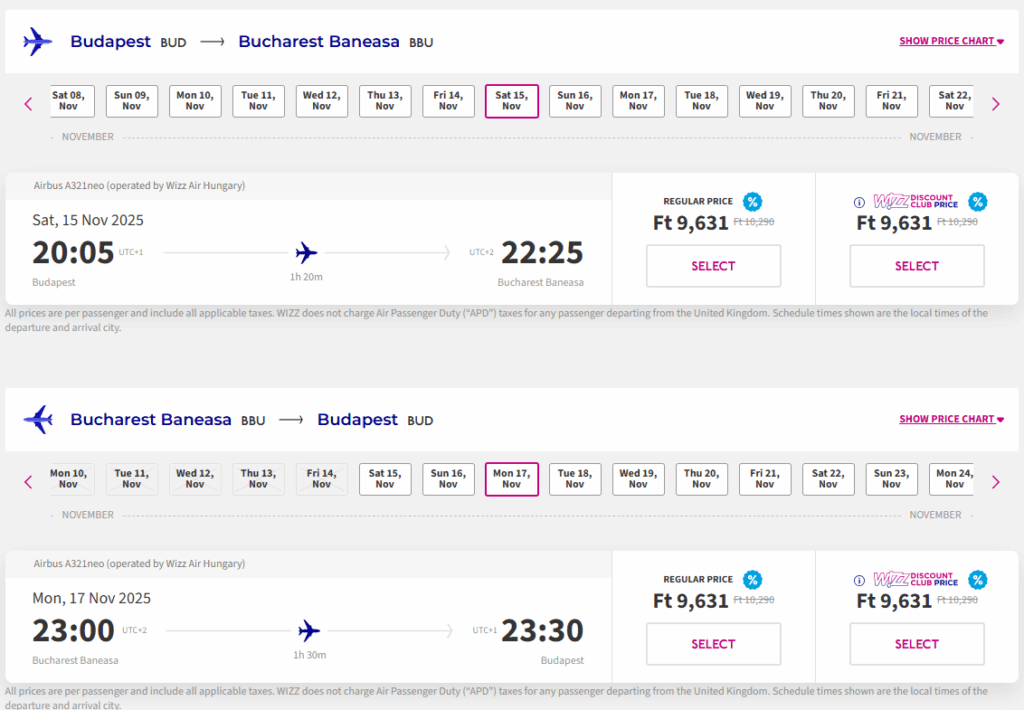1024x710 pixels.
Task: Click the outbound Wizz Discount Club info icon
Action: pyautogui.click(x=859, y=202)
